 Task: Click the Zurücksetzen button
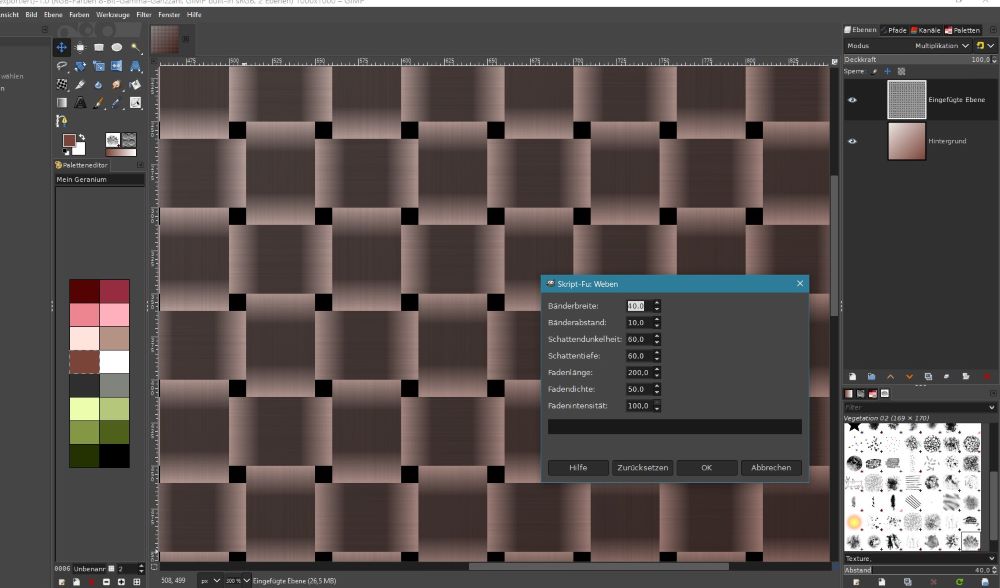642,467
